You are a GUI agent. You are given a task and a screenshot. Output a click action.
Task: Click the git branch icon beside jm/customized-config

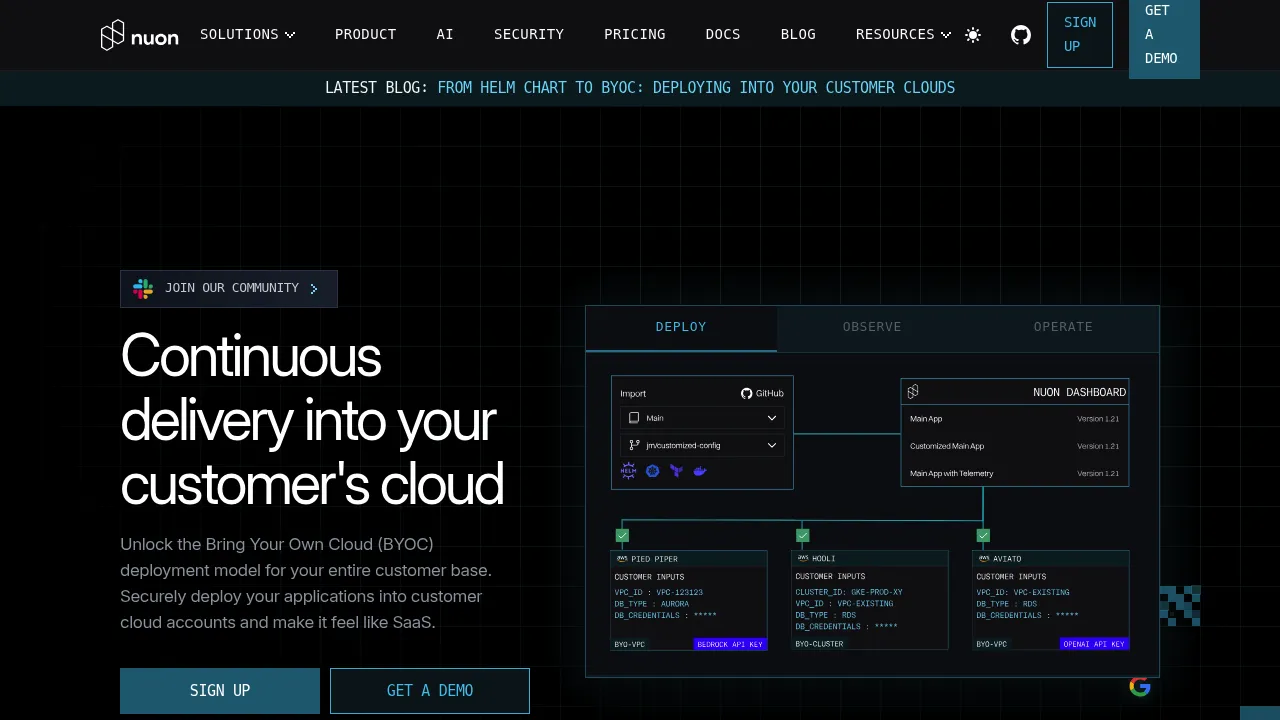(x=634, y=445)
